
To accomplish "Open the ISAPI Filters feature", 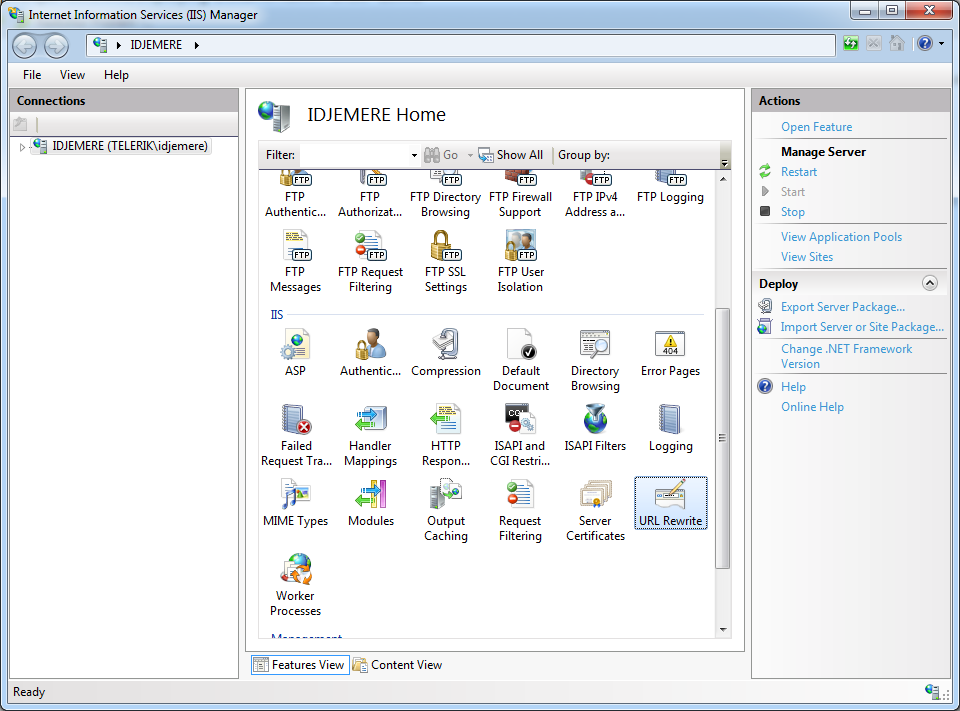I will pos(595,428).
